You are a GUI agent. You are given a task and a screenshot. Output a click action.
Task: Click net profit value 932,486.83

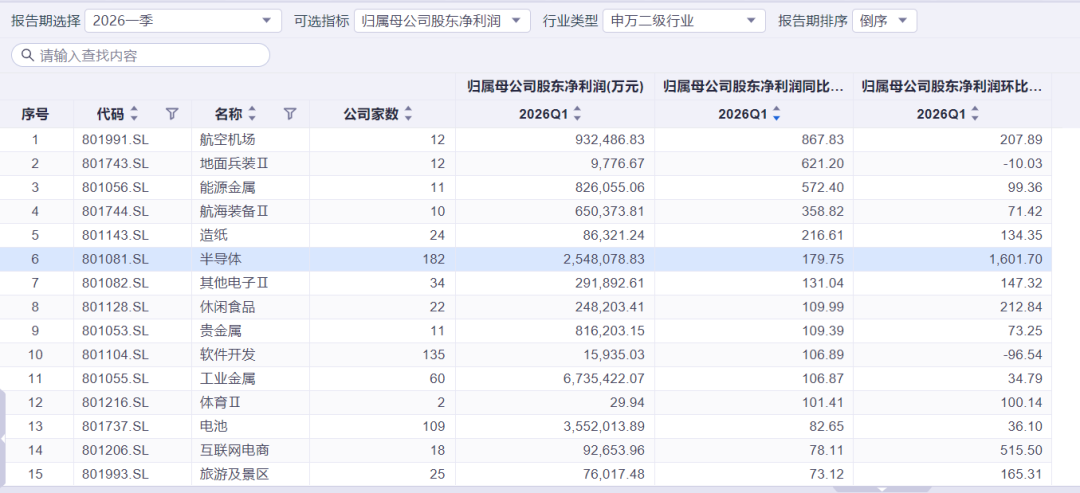pyautogui.click(x=610, y=140)
